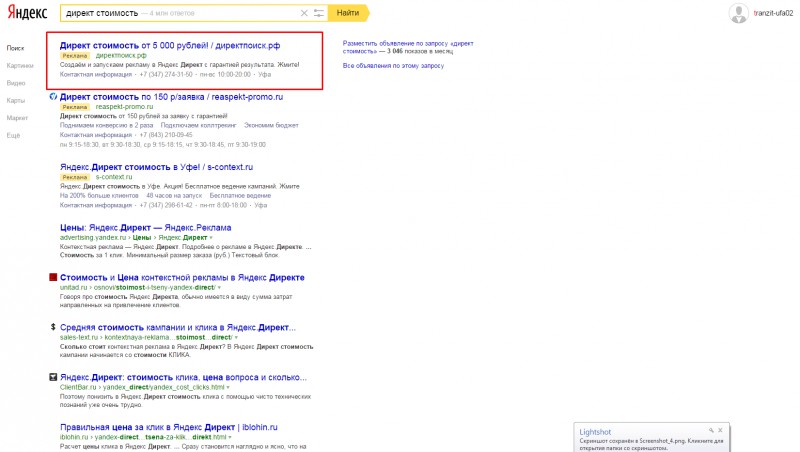Open the Яндекс logo homepage
Viewport: 800px width, 452px height.
[27, 13]
